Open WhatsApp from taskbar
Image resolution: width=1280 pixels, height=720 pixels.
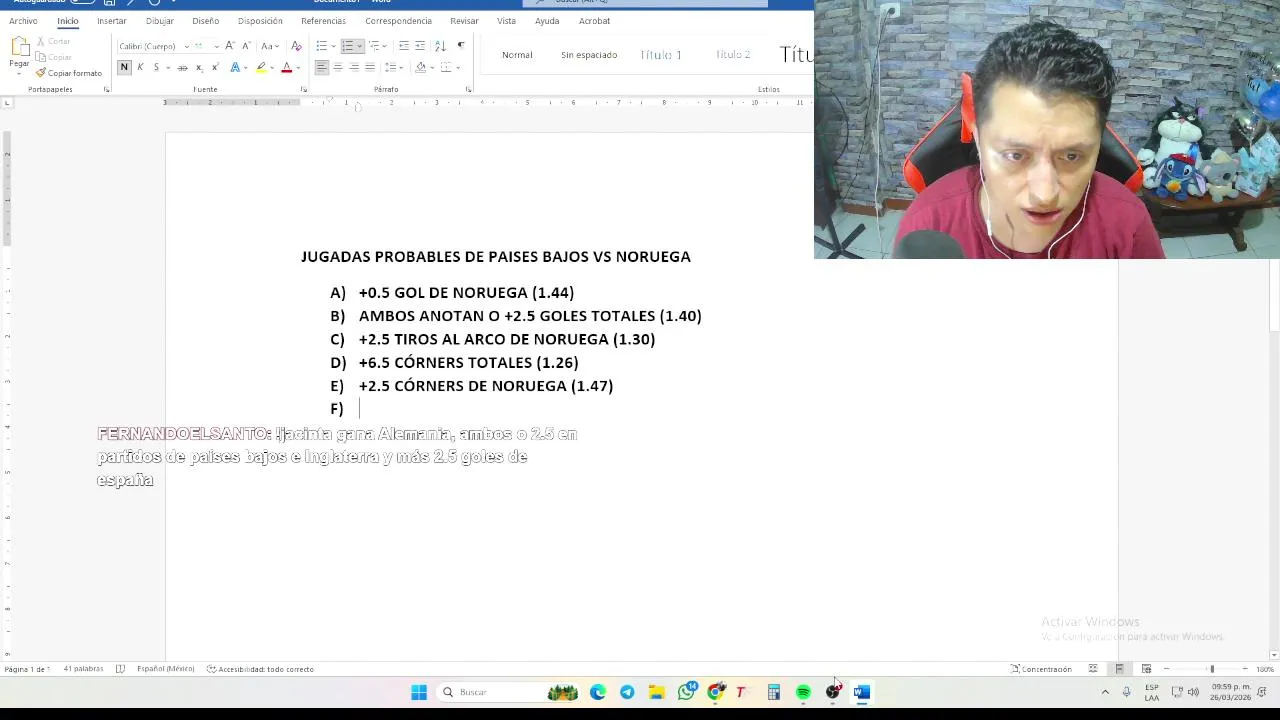tap(686, 692)
